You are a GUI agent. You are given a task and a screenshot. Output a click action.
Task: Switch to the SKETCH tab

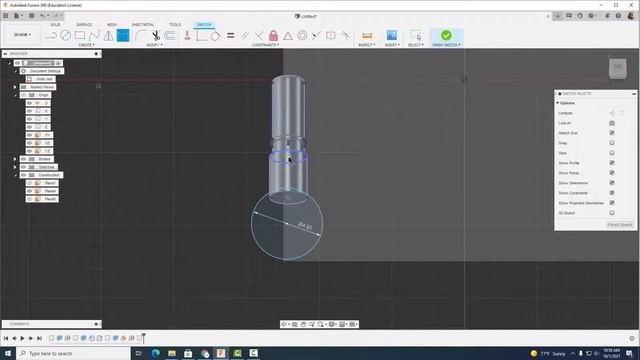click(204, 25)
